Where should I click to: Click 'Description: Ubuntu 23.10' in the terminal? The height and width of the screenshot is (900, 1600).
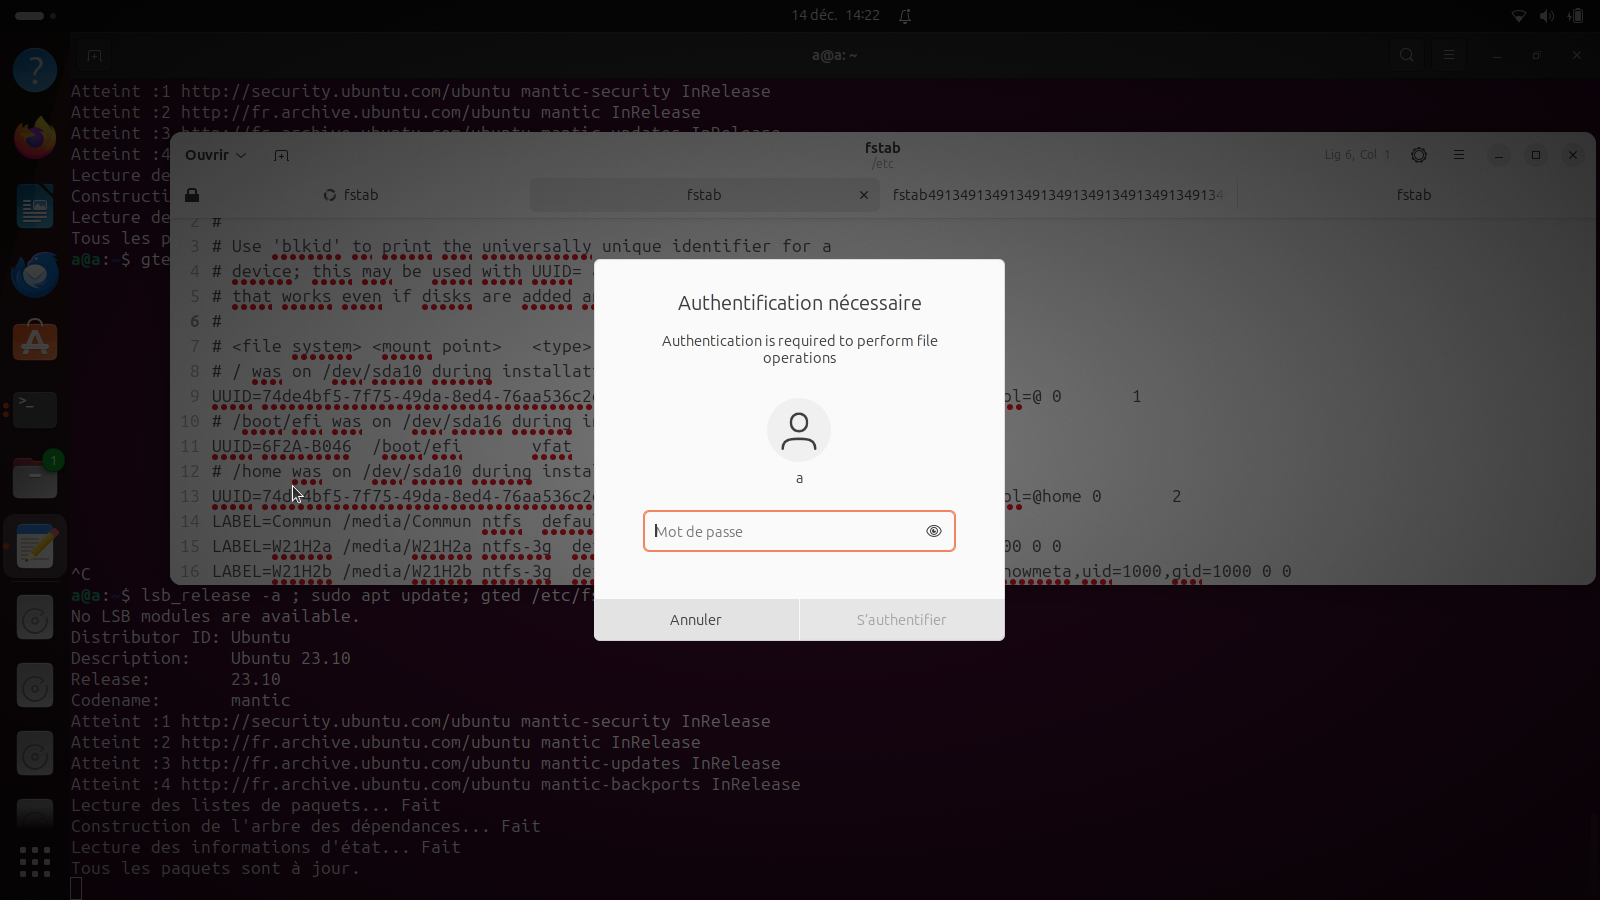(x=210, y=658)
